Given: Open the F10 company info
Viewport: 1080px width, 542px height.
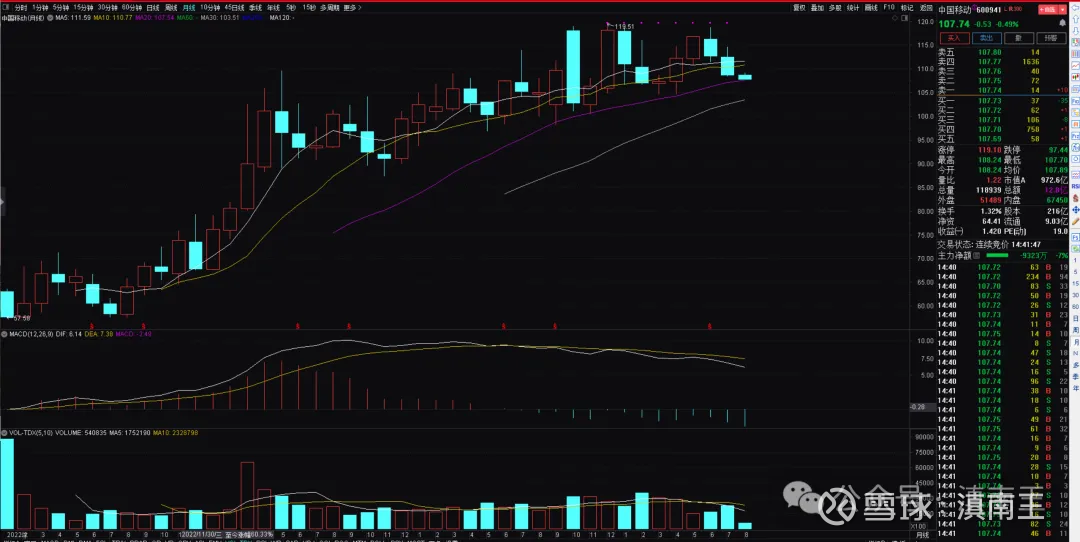Looking at the screenshot, I should (889, 8).
